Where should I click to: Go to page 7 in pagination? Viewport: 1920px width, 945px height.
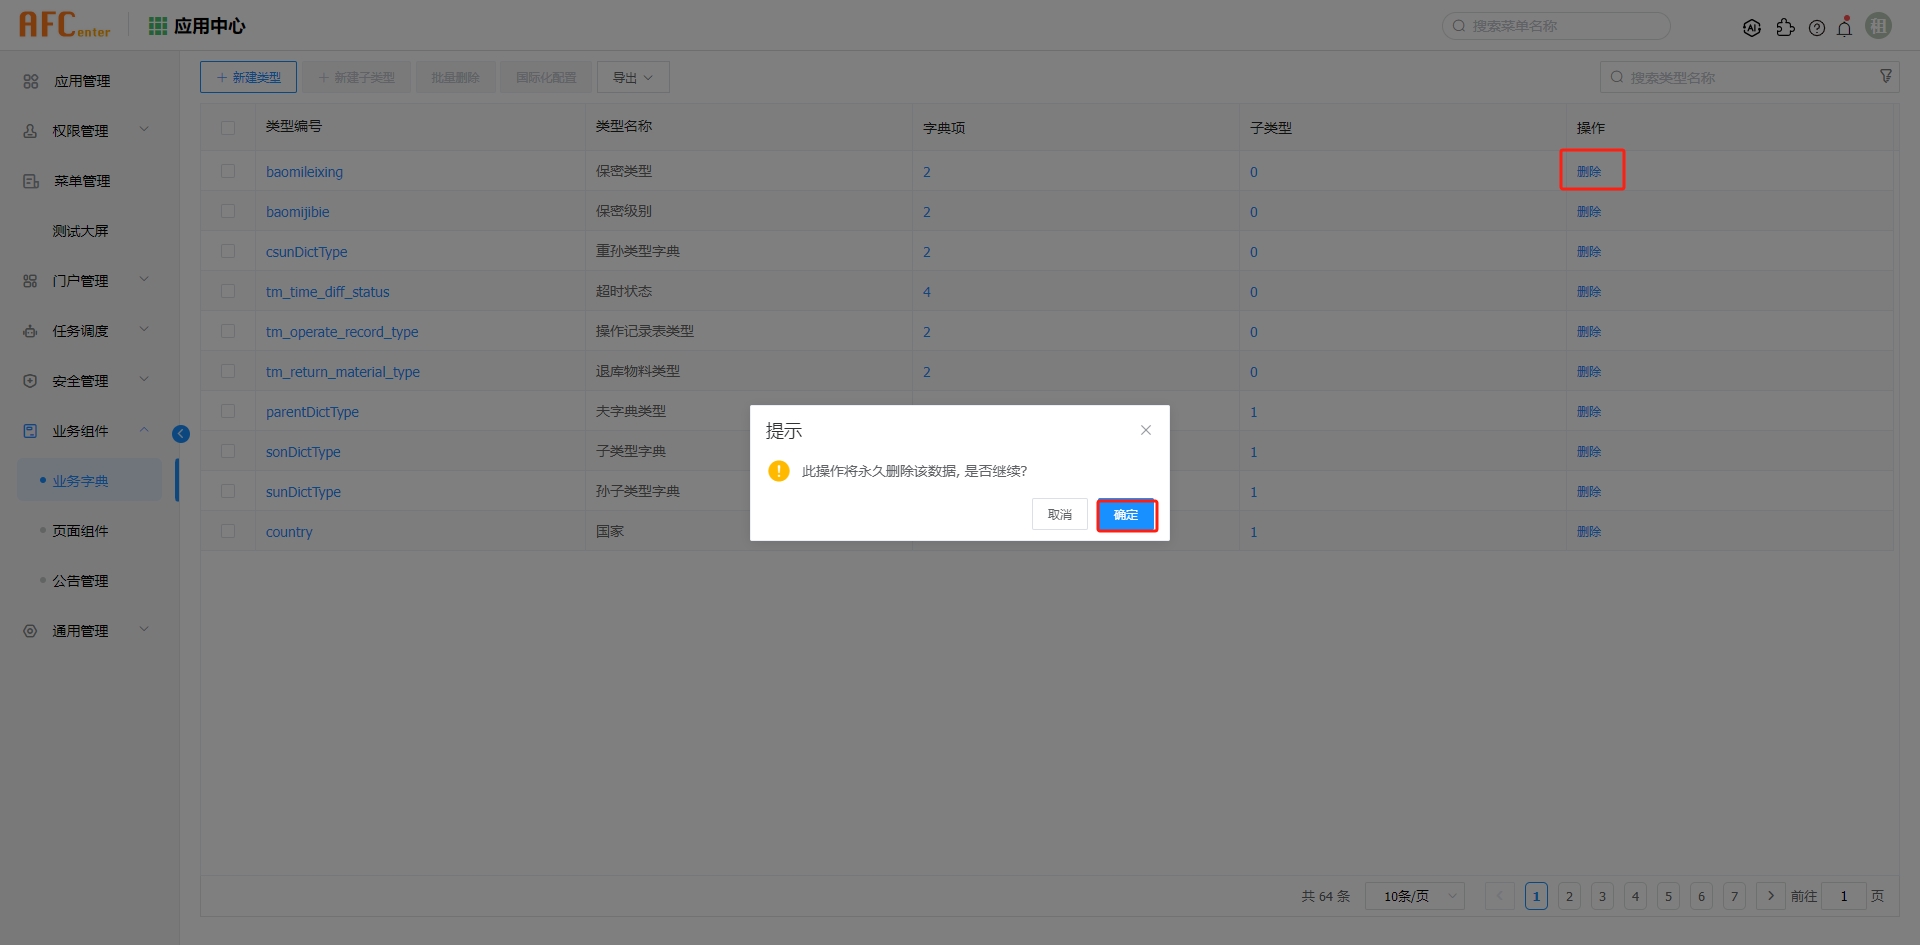tap(1734, 896)
